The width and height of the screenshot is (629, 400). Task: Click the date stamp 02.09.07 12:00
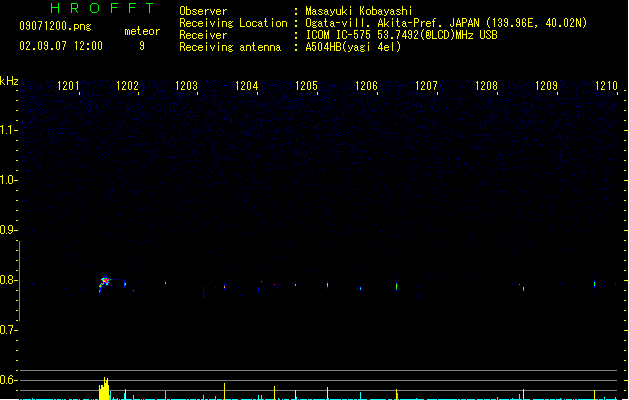[61, 46]
